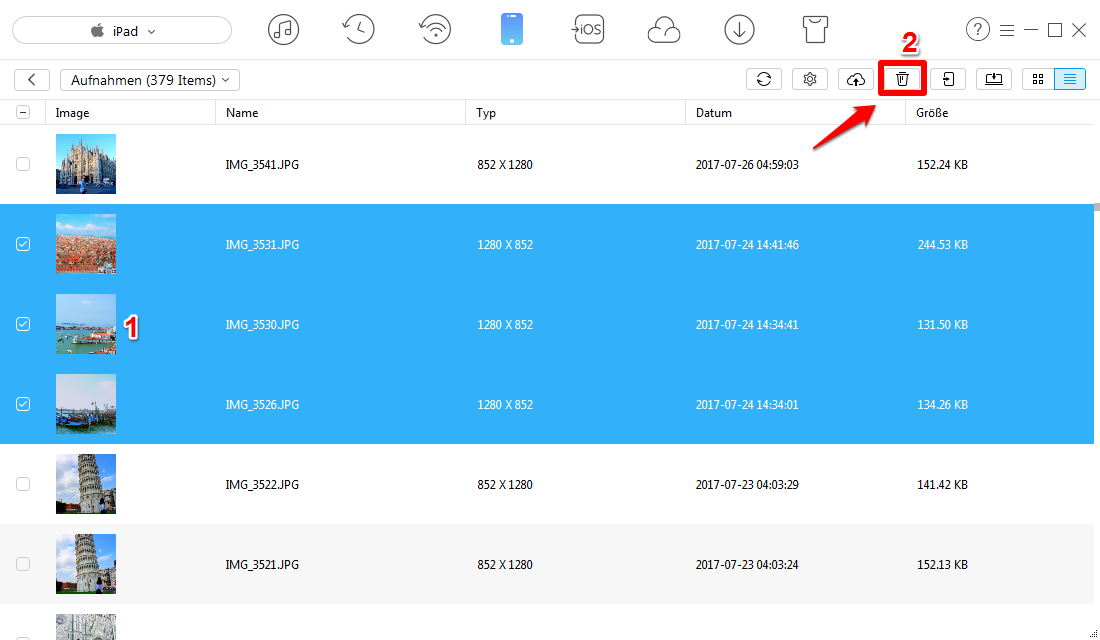The width and height of the screenshot is (1100, 640).
Task: Click the size value 152.24 KB
Action: click(x=942, y=165)
